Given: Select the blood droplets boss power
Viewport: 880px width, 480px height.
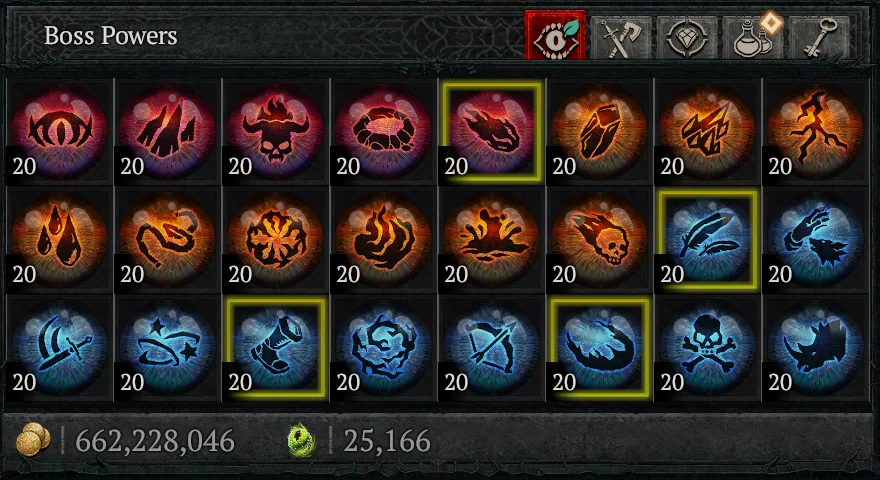Looking at the screenshot, I should [59, 240].
